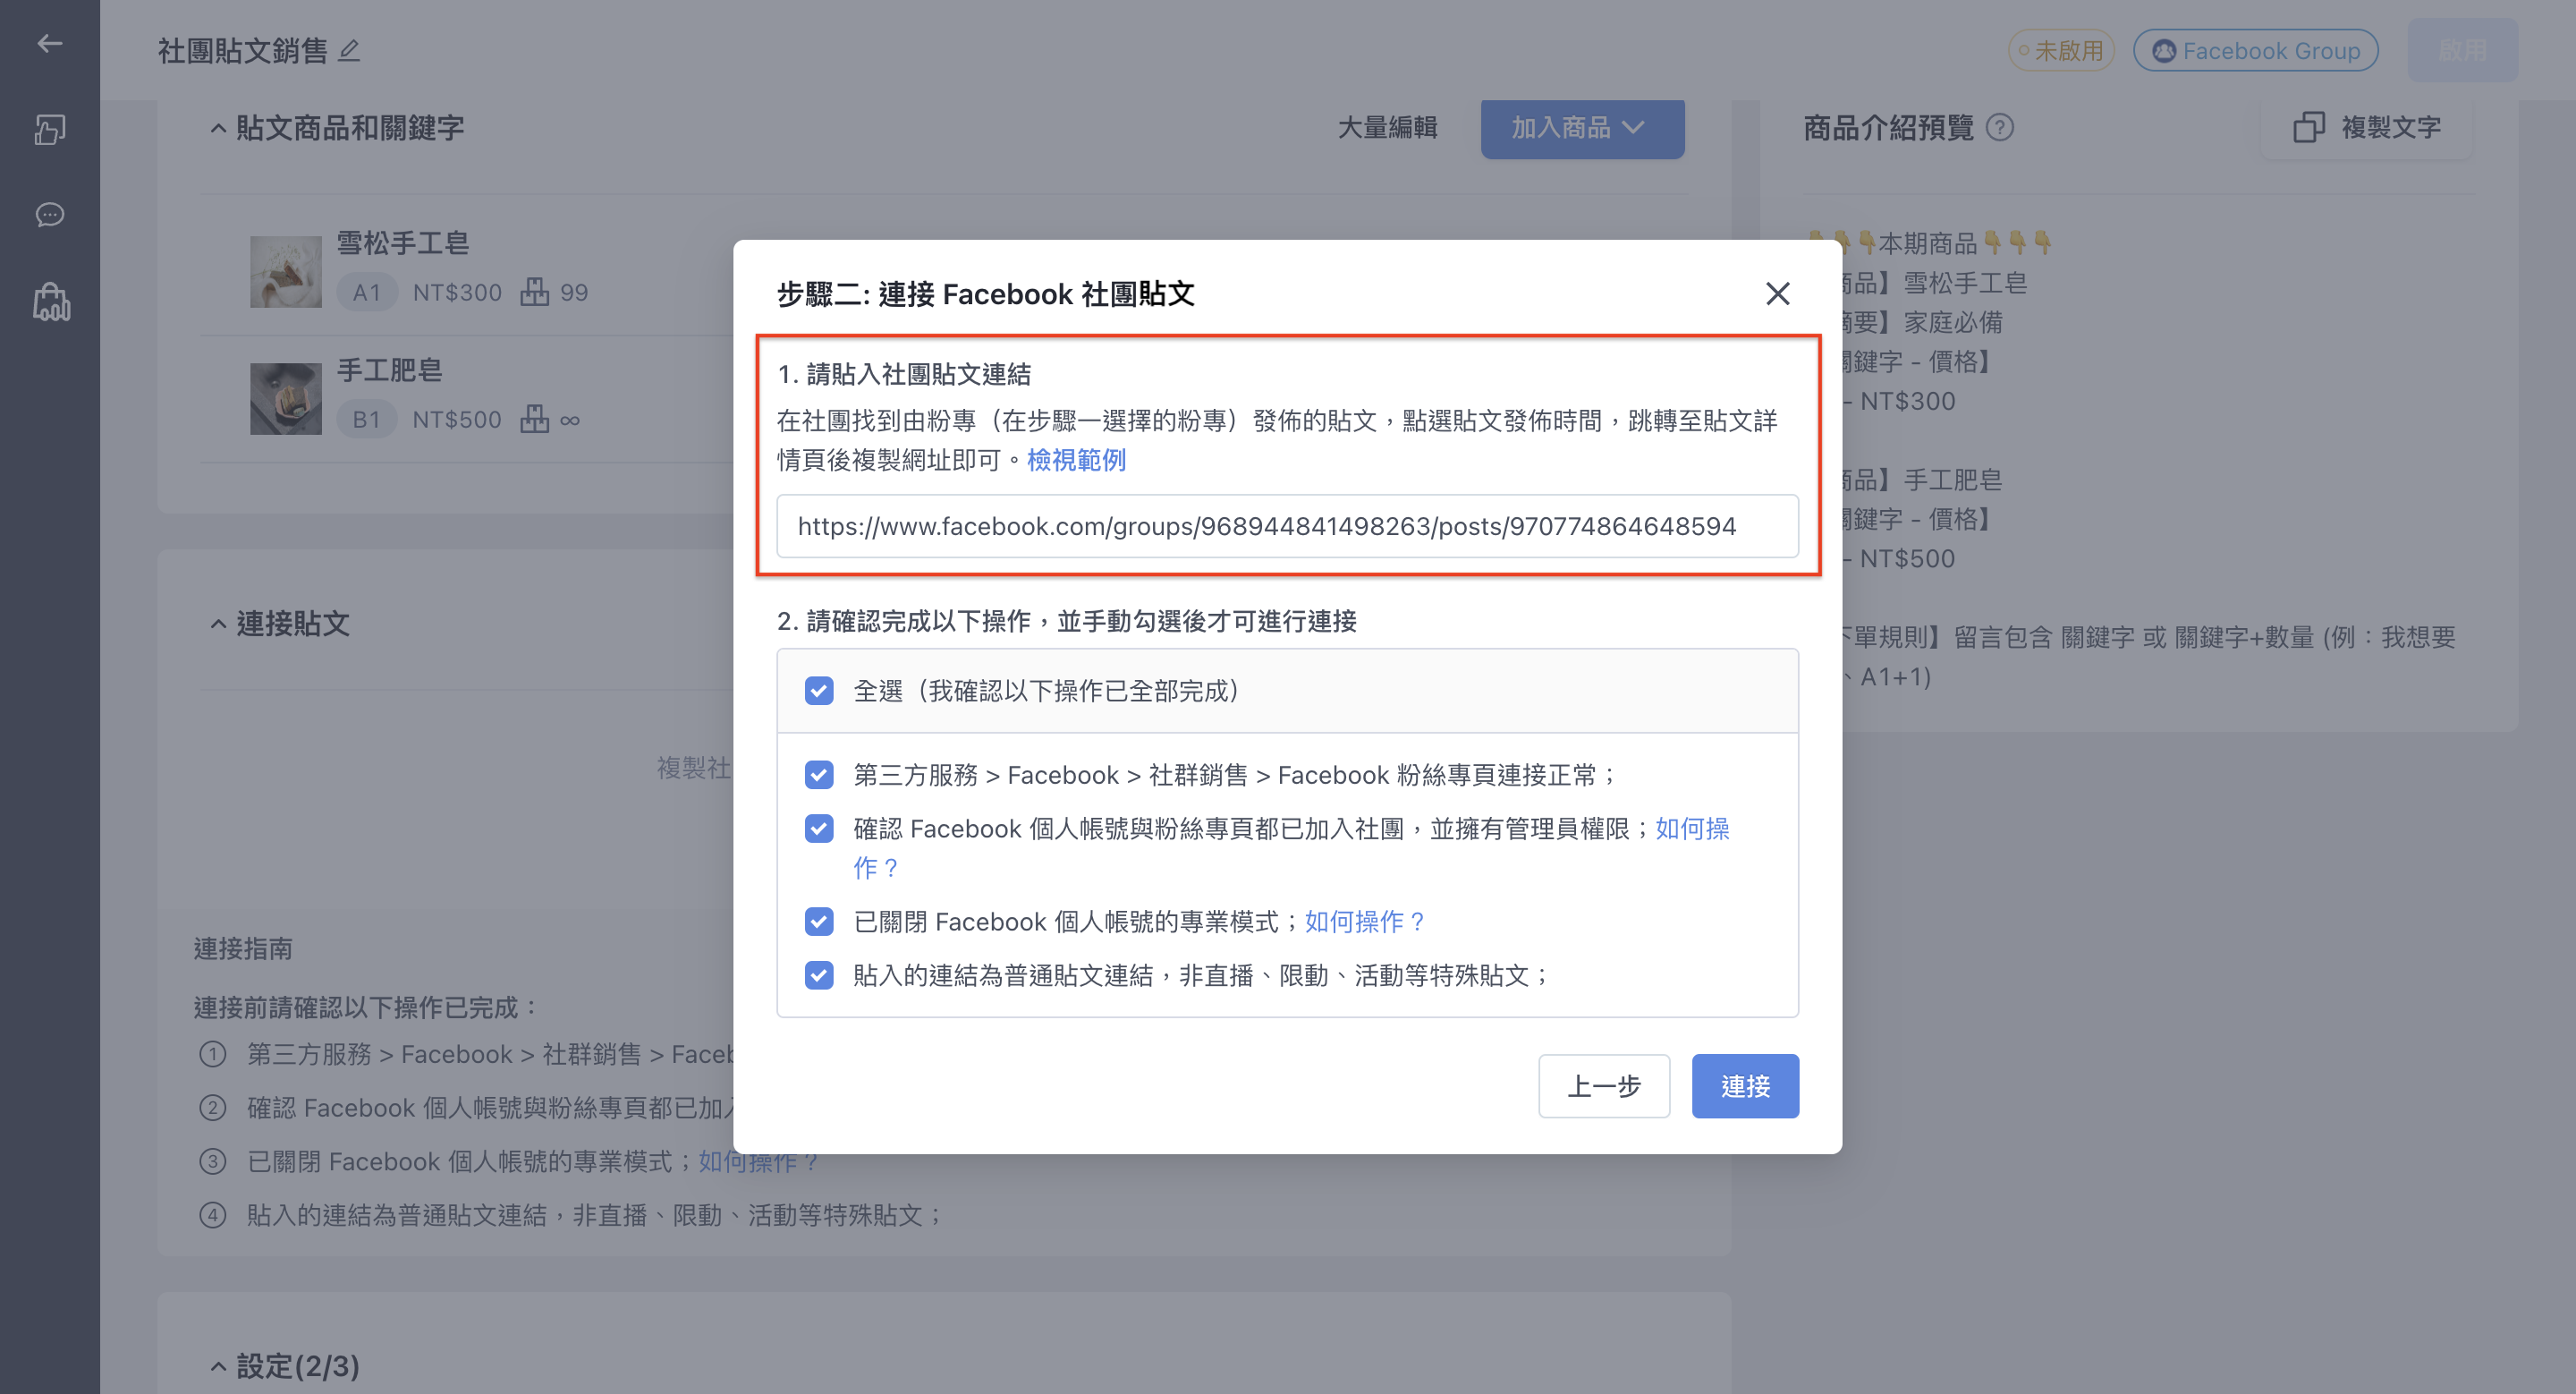The height and width of the screenshot is (1394, 2576).
Task: Click the 連接 button
Action: tap(1745, 1086)
